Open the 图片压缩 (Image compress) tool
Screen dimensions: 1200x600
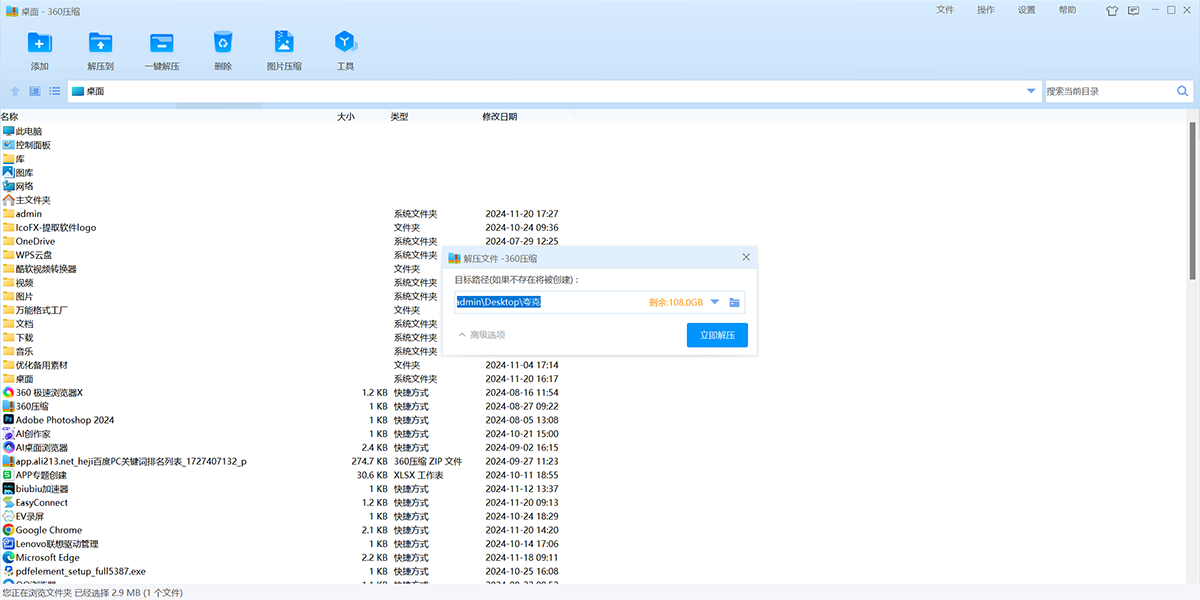coord(284,43)
